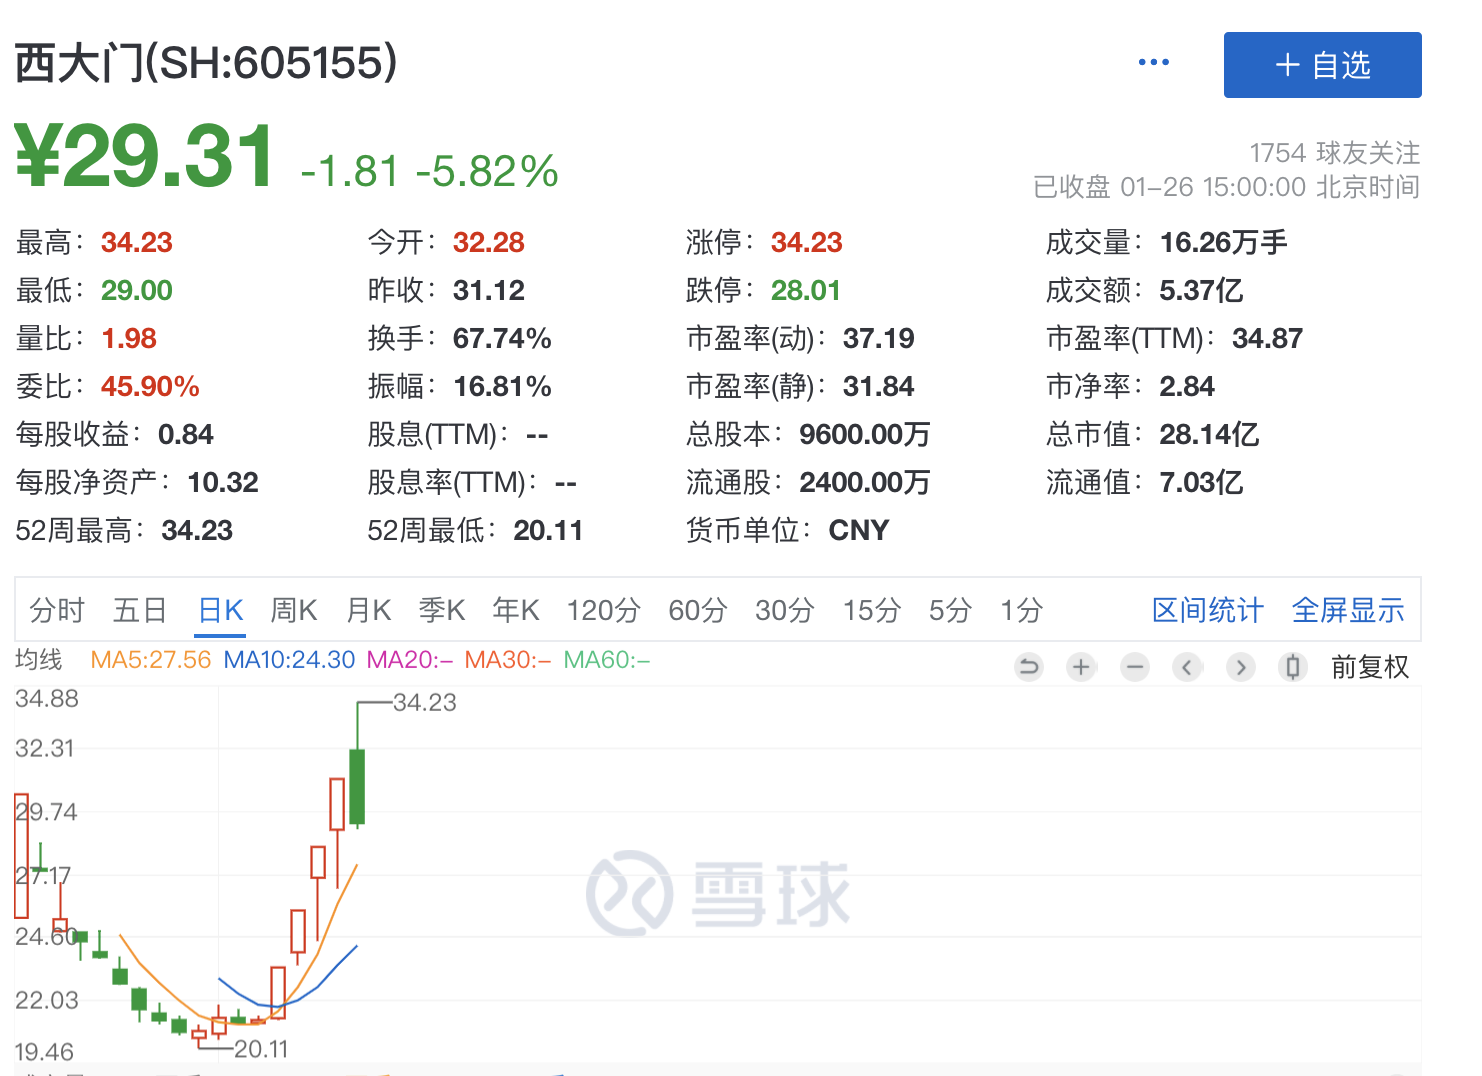
Task: Click the stock title 西大门(SH:605155)
Action: tap(206, 63)
